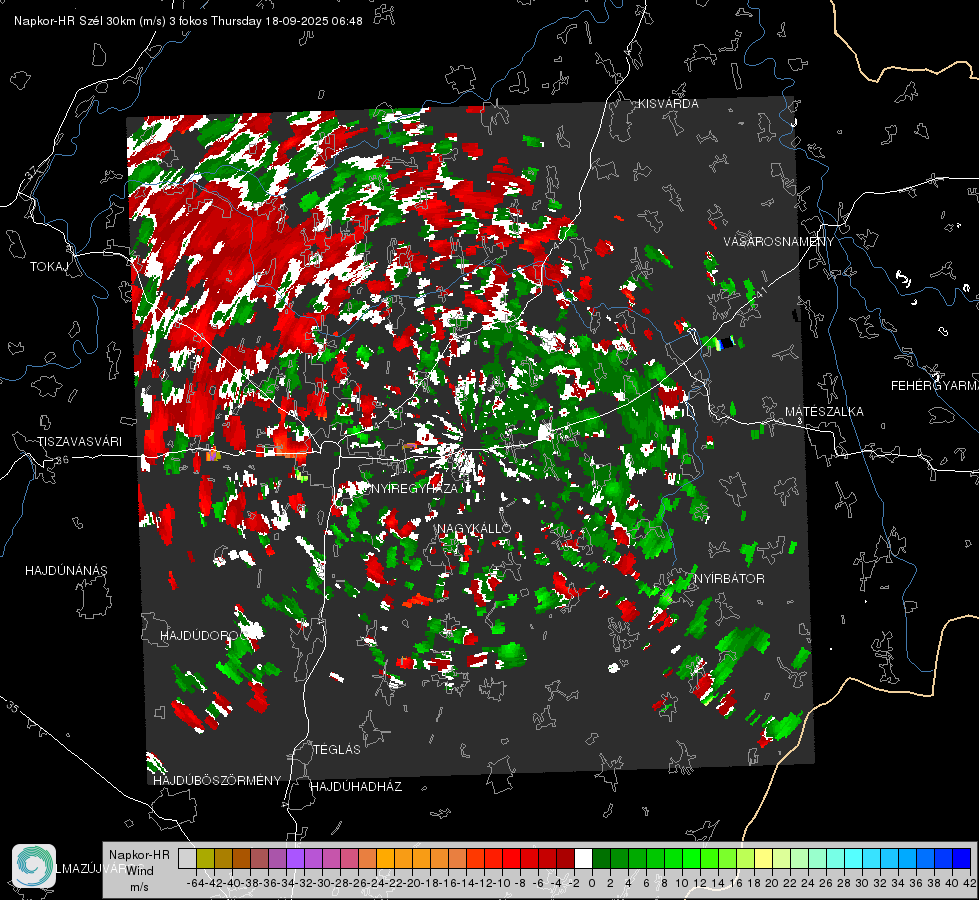The image size is (979, 900).
Task: Click the NYÍRBÁTOR town label
Action: click(729, 578)
